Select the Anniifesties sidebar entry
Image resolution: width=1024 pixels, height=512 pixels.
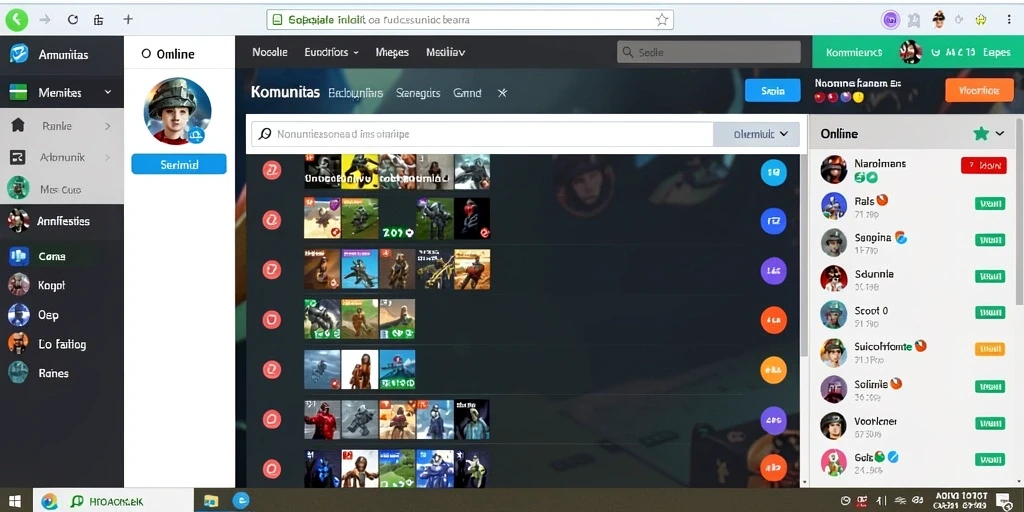tap(61, 221)
